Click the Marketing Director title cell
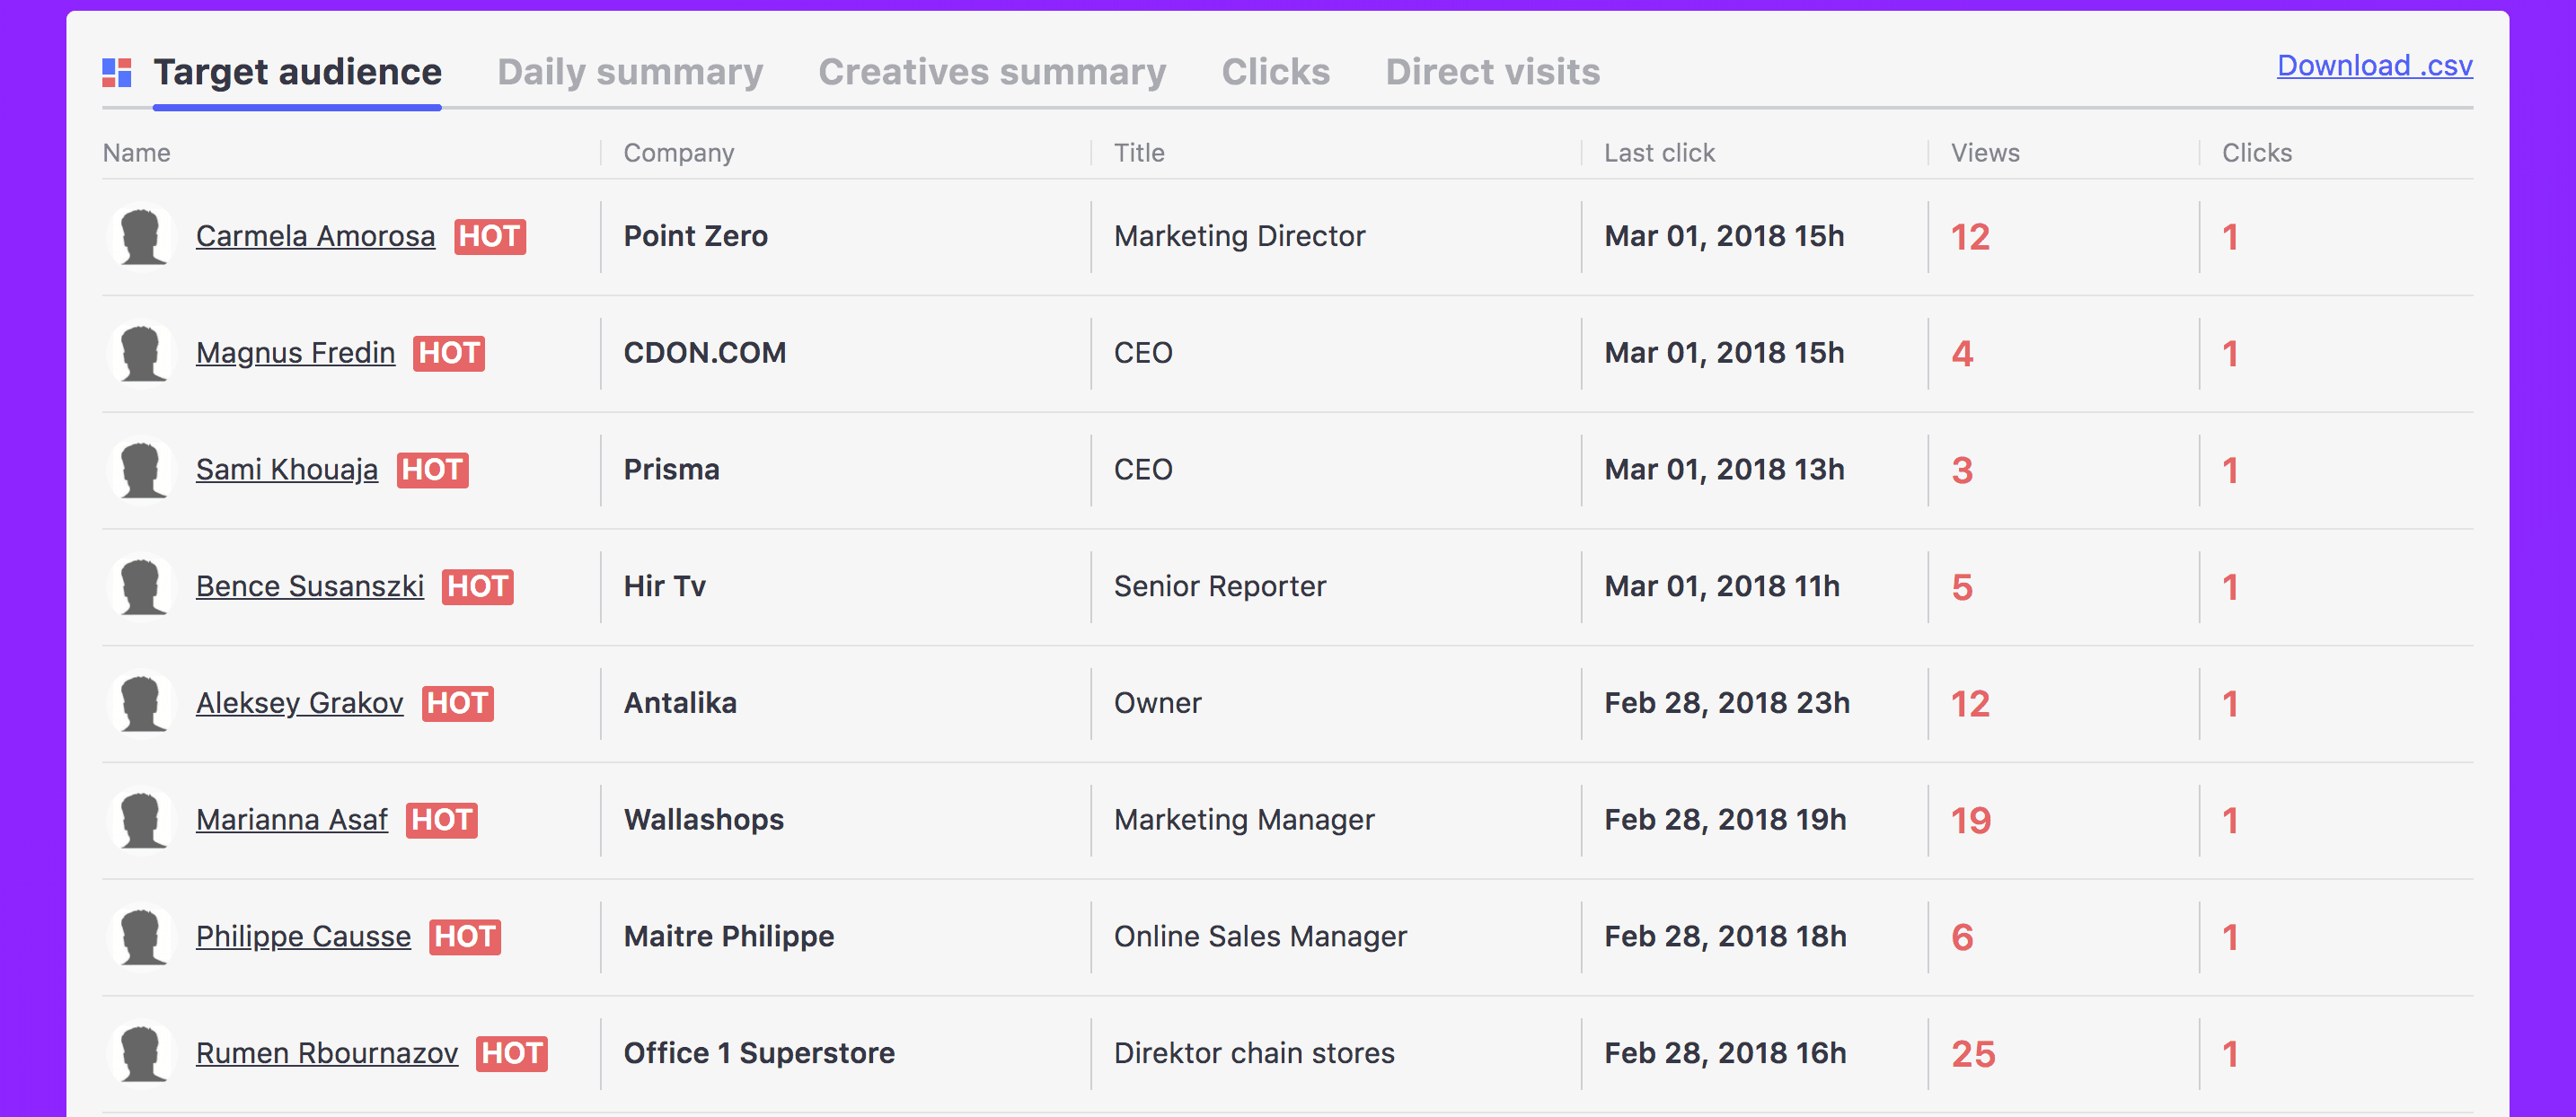Viewport: 2576px width, 1117px height. [1239, 236]
